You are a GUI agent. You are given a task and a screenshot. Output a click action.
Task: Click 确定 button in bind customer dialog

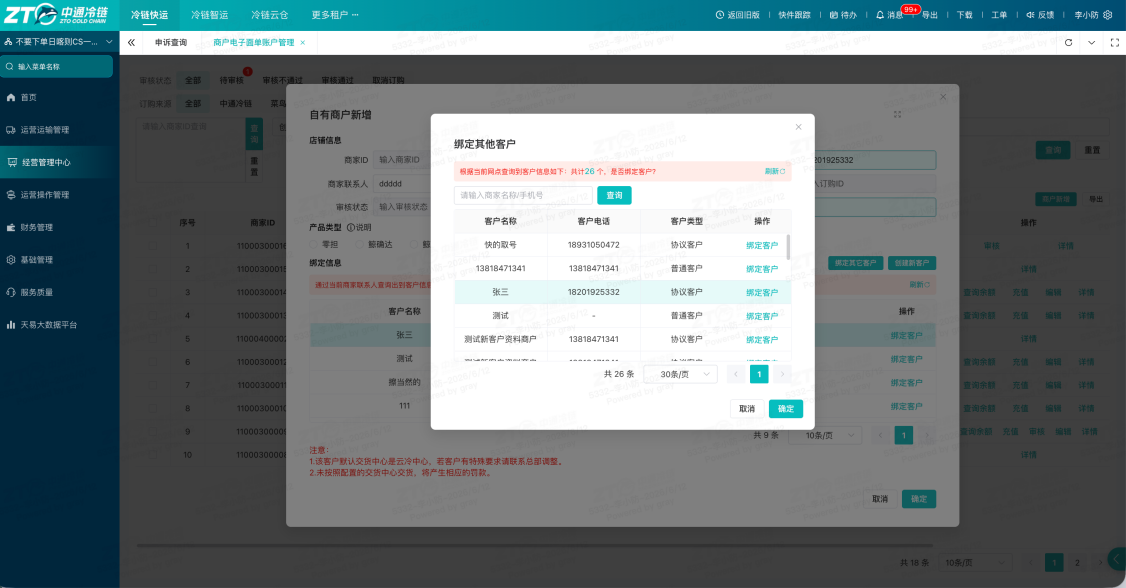[x=786, y=409]
